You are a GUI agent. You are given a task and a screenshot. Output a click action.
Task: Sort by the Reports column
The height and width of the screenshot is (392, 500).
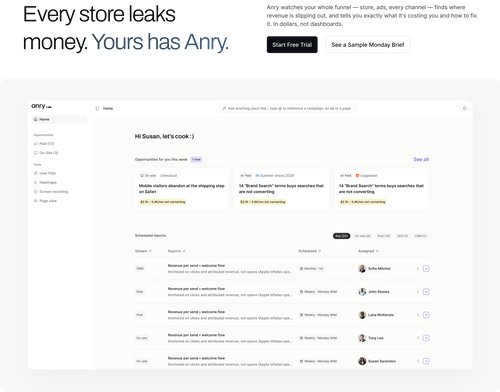[x=177, y=251]
